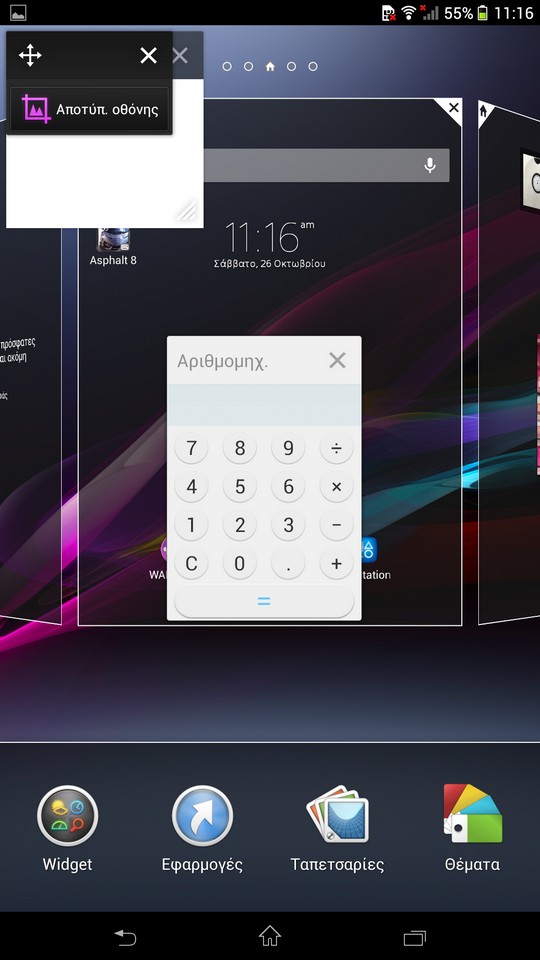Screen dimensions: 540x960
Task: Open the recent apps navigation button
Action: click(414, 937)
